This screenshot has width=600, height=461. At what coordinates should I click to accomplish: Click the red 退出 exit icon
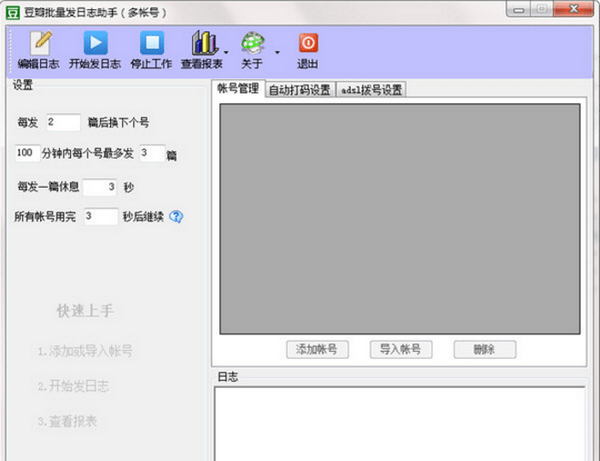point(308,50)
